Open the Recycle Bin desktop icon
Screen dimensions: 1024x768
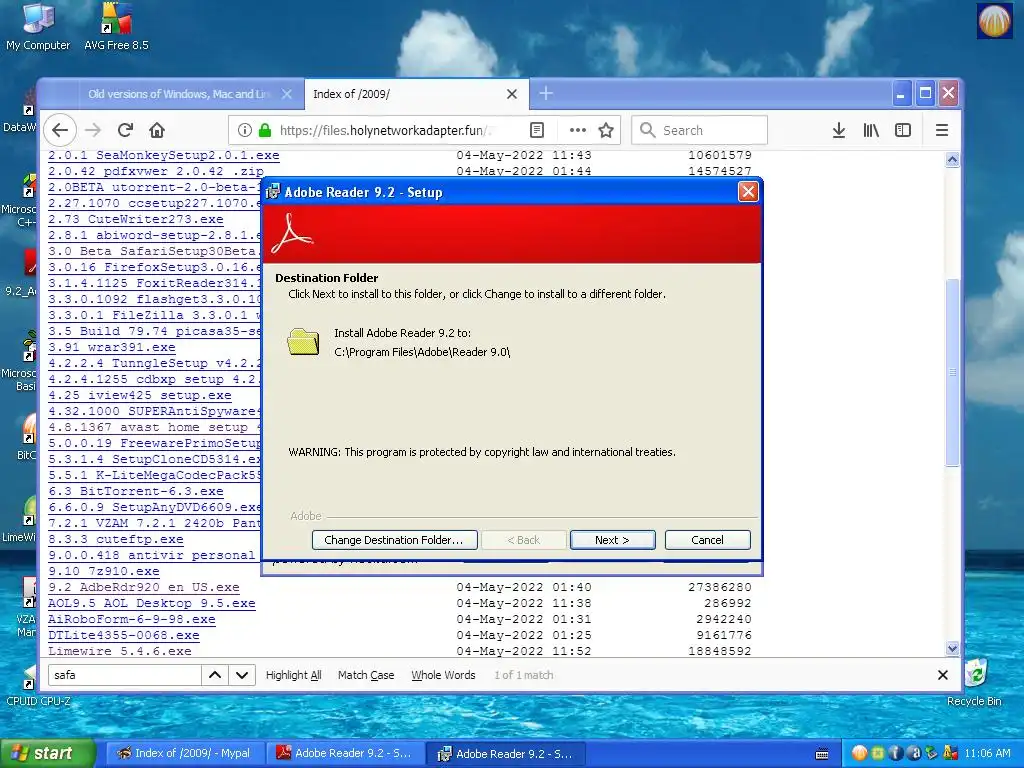974,682
